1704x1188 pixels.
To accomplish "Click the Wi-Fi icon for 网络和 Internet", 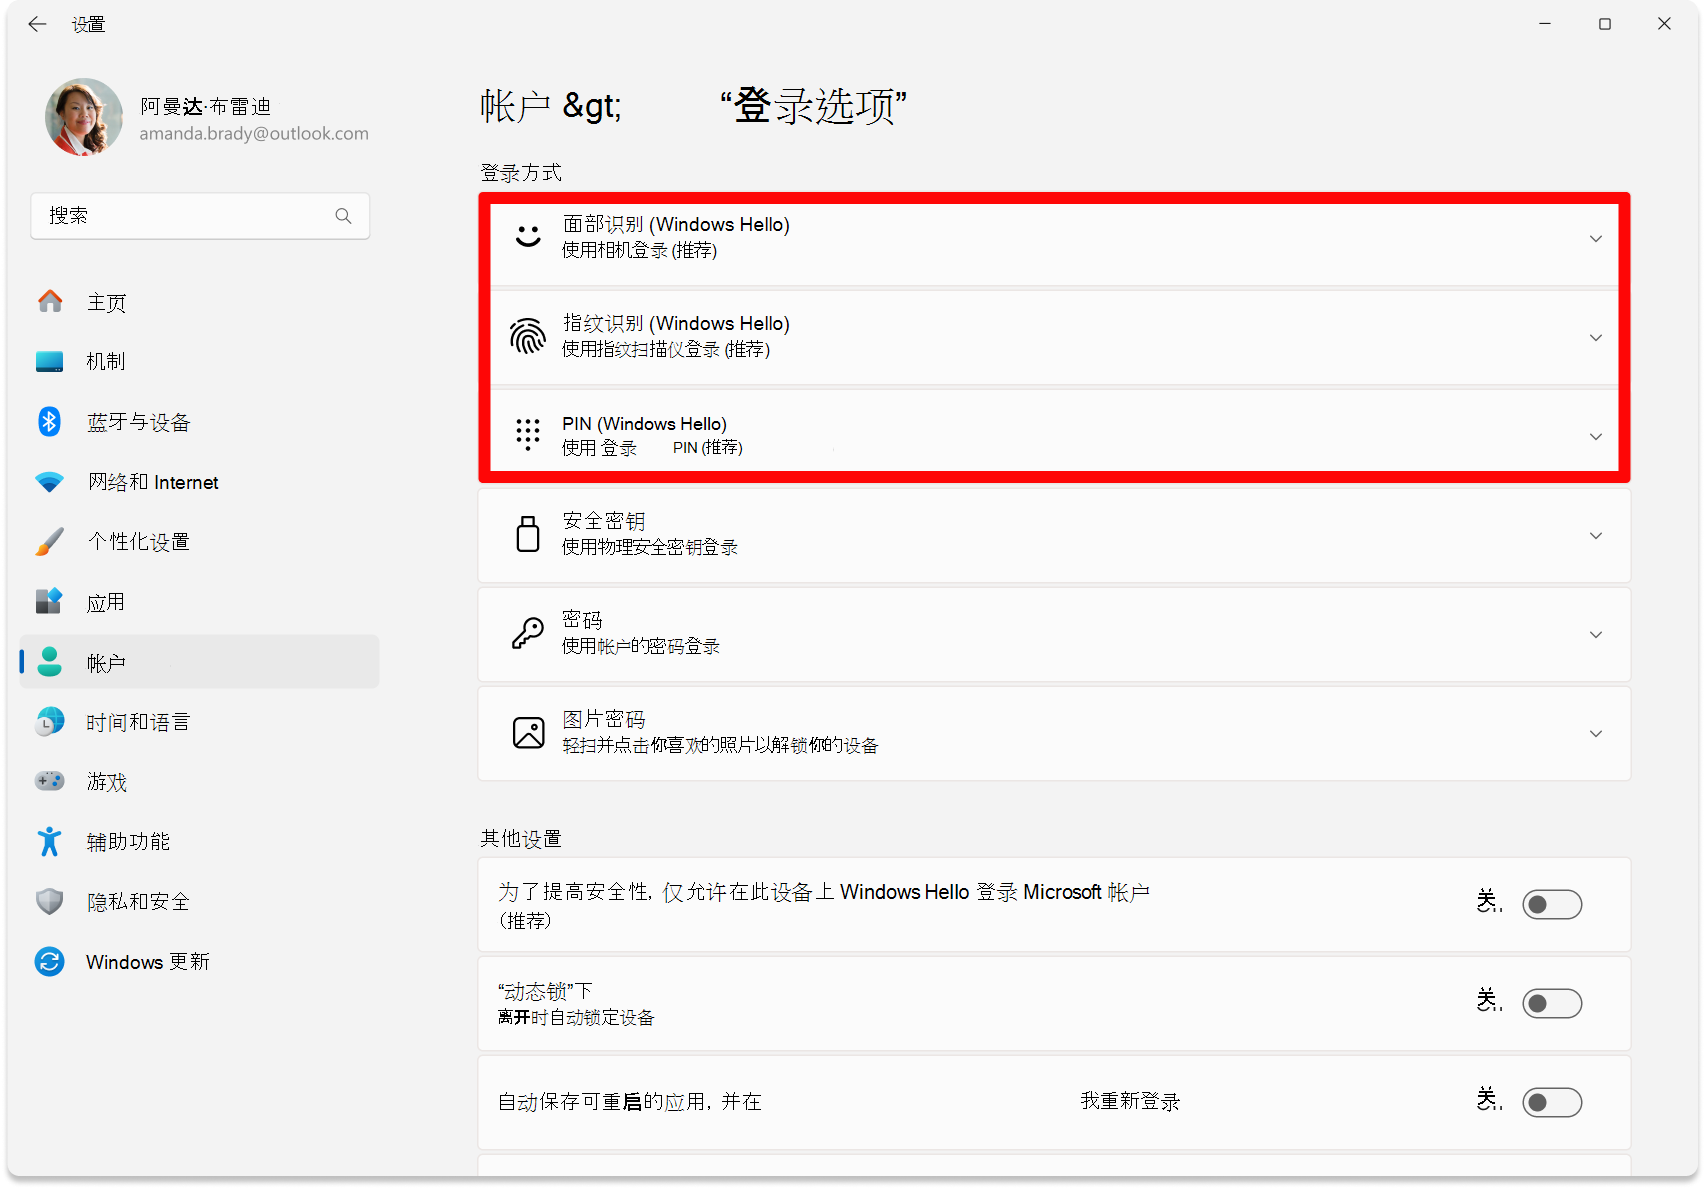I will tap(49, 482).
